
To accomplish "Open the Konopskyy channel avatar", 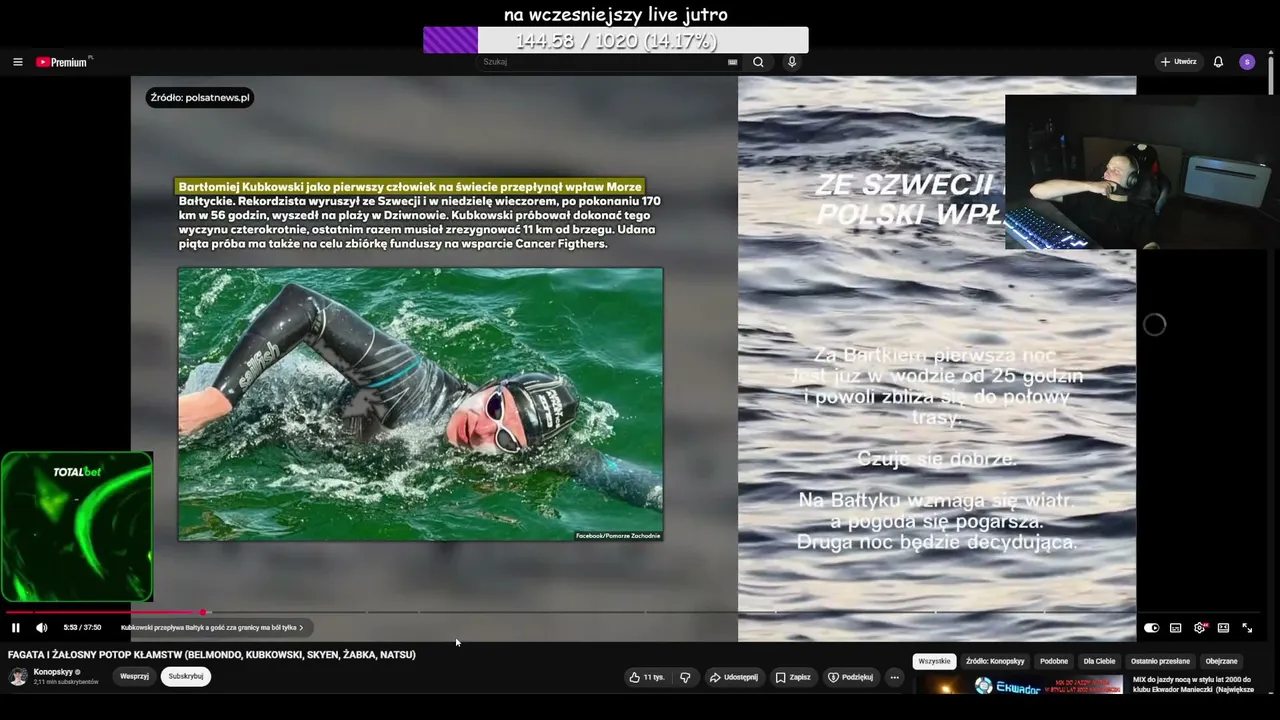I will pyautogui.click(x=18, y=676).
